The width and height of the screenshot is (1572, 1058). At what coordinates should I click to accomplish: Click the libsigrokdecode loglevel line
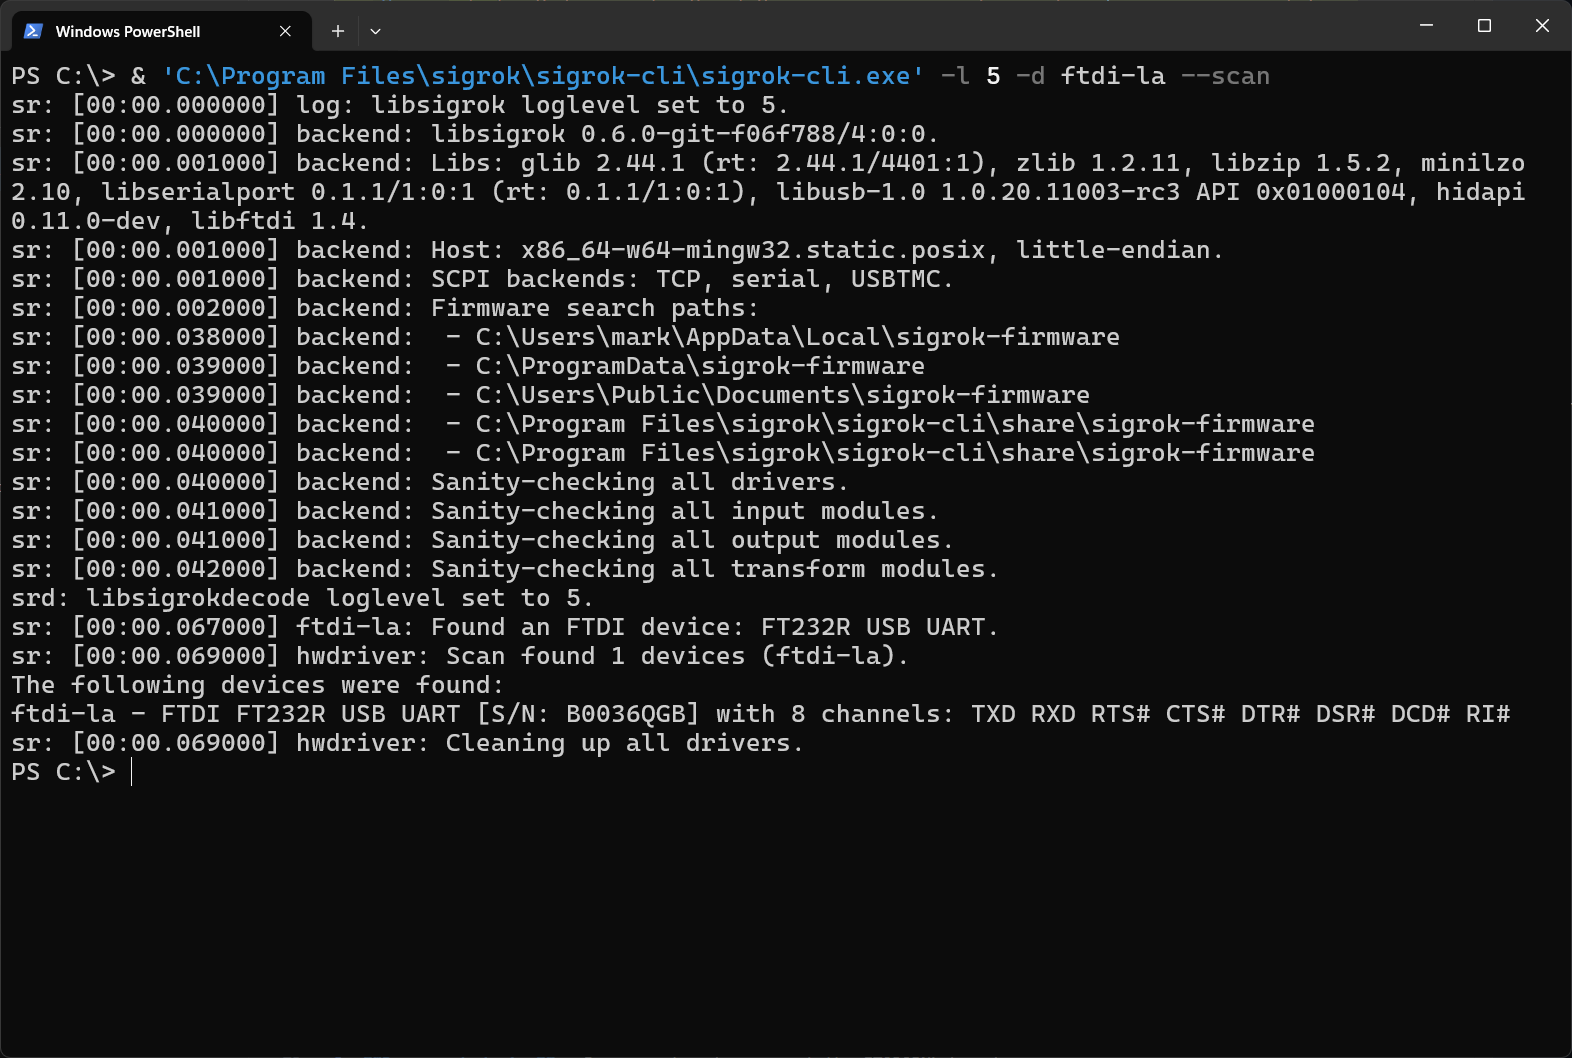[302, 598]
